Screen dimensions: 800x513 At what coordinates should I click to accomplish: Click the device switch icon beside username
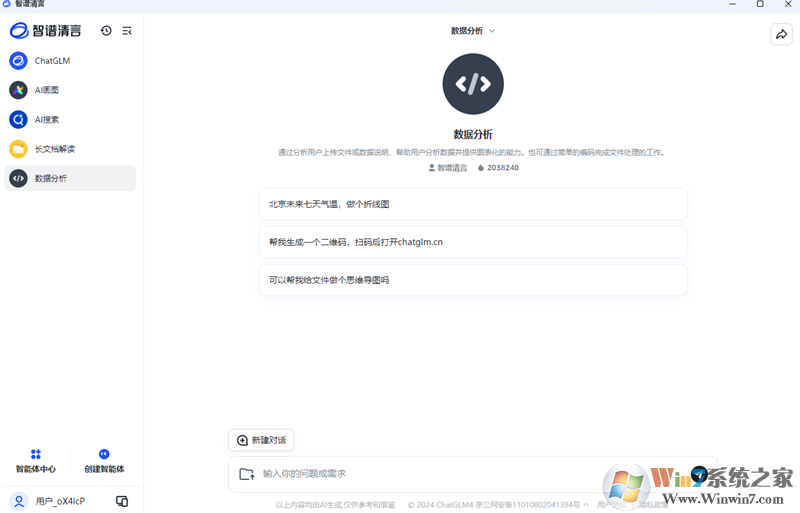(x=122, y=501)
